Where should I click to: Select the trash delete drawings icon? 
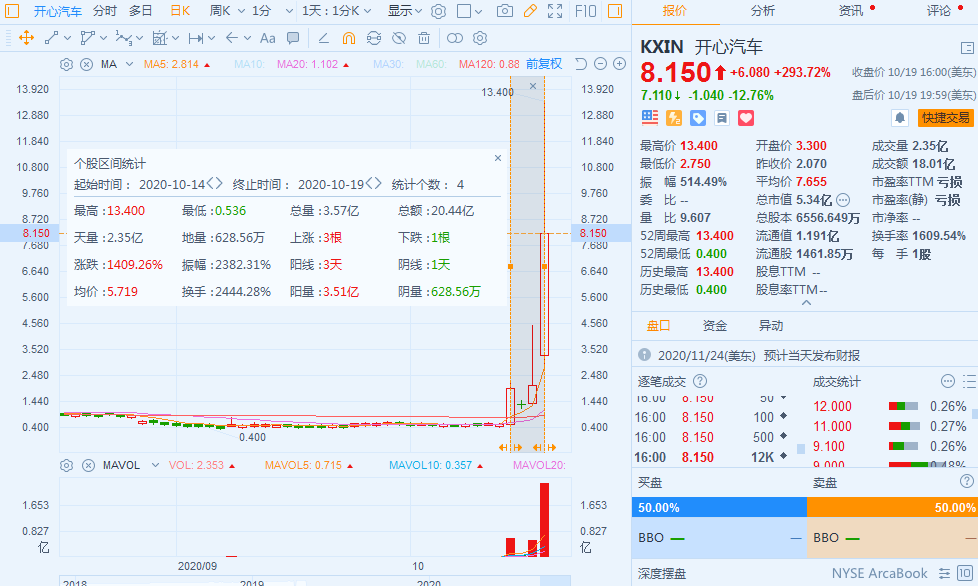tap(424, 38)
